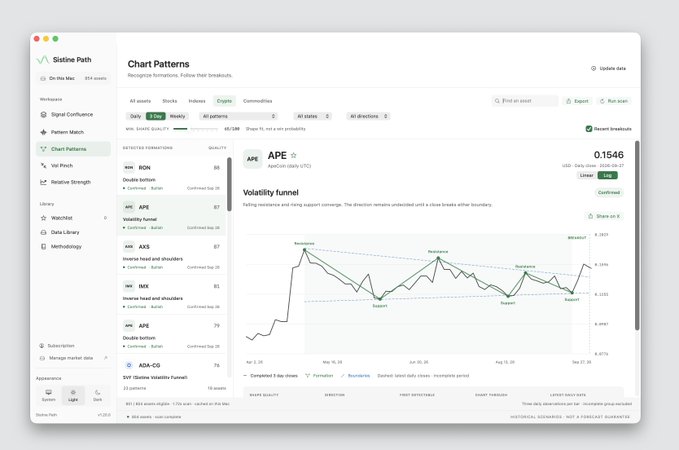Image resolution: width=679 pixels, height=450 pixels.
Task: Switch to Commodities tab
Action: pyautogui.click(x=258, y=101)
